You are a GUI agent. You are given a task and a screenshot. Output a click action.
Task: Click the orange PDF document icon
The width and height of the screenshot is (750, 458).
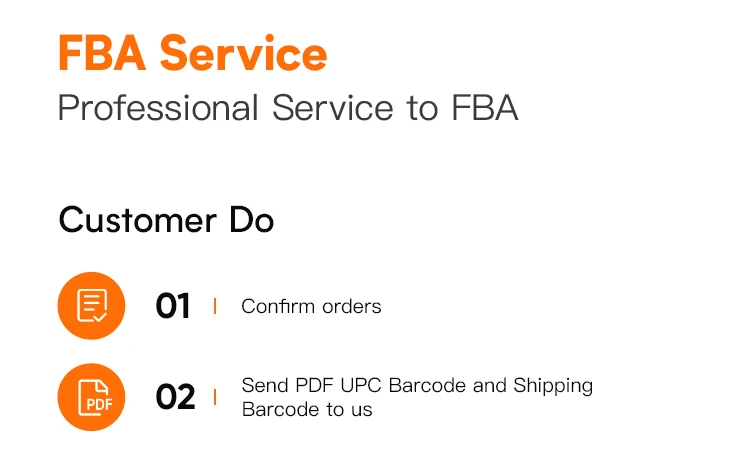pos(91,397)
